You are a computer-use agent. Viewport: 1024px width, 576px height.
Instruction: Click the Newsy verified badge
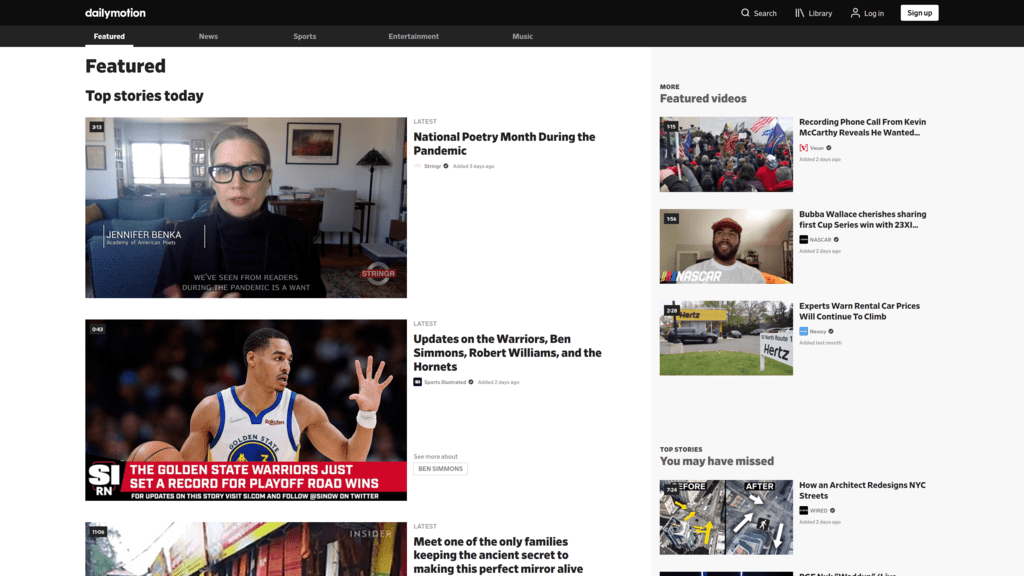point(831,332)
